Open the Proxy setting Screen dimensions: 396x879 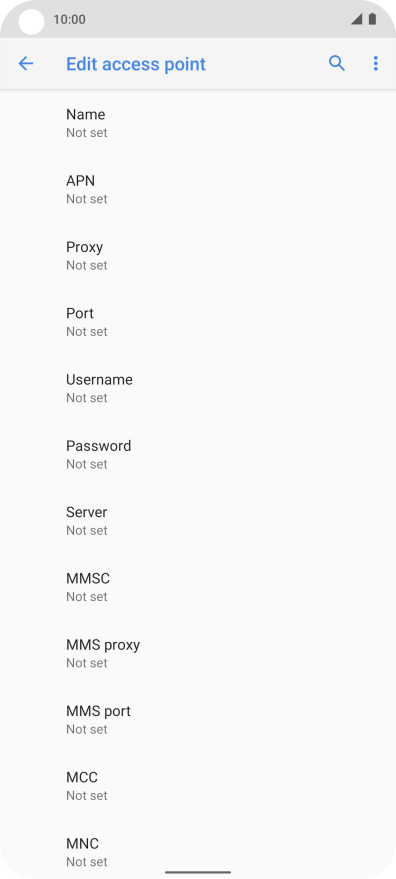(x=198, y=256)
